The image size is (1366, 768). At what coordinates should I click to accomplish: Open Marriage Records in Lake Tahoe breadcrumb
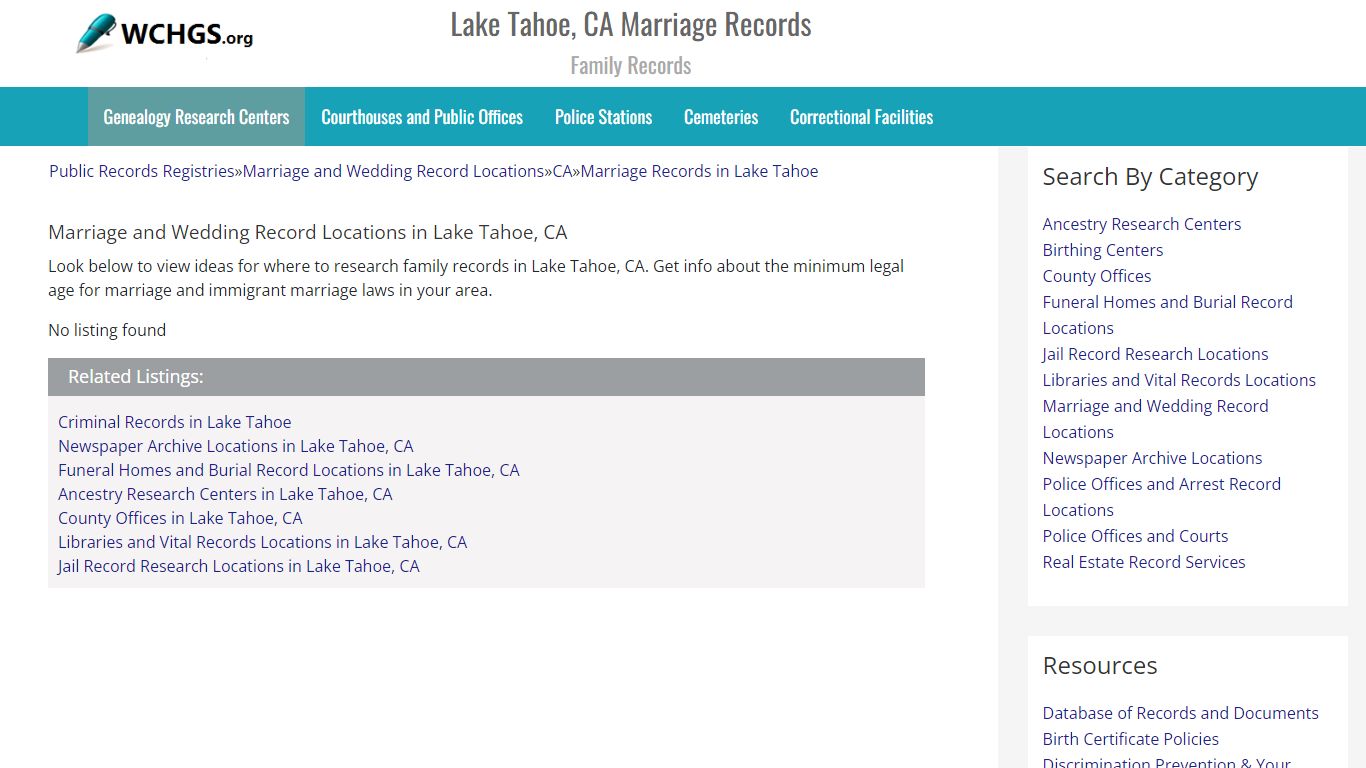(699, 171)
